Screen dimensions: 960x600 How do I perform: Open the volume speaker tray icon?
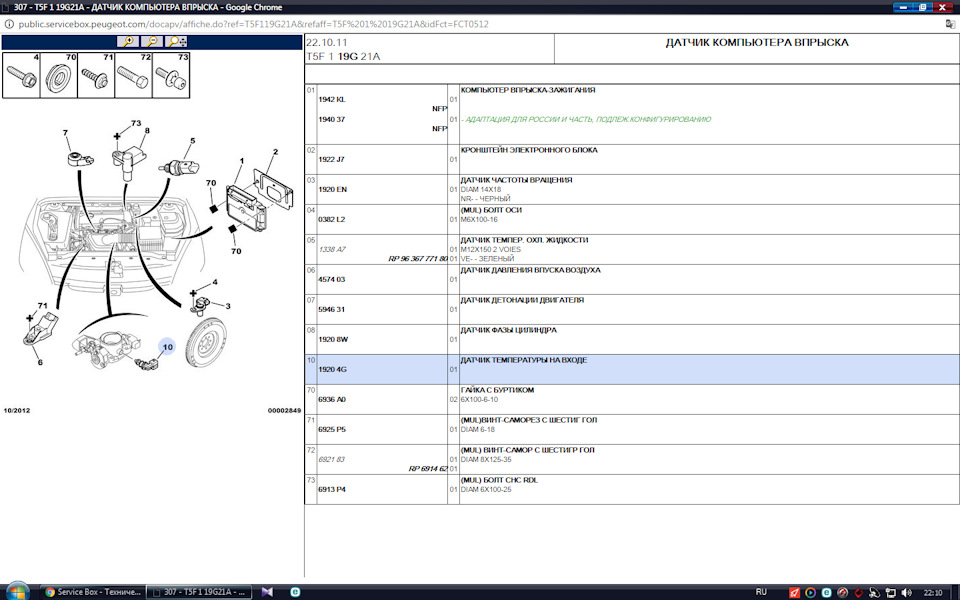point(907,593)
